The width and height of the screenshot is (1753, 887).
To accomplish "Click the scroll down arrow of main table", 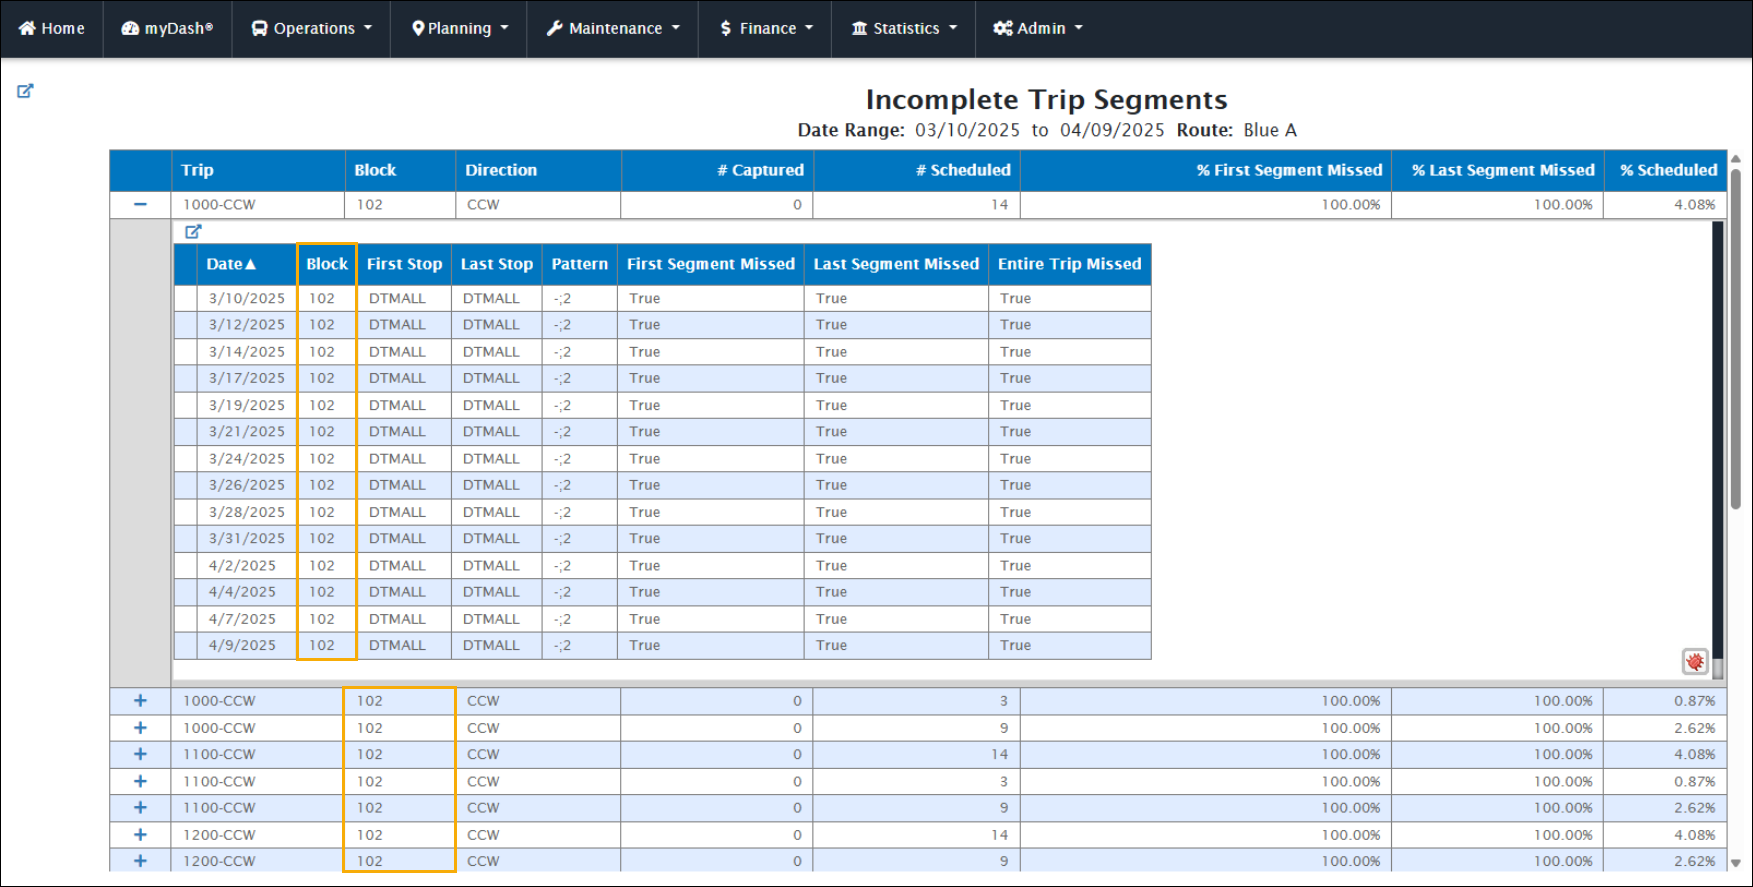I will coord(1736,862).
